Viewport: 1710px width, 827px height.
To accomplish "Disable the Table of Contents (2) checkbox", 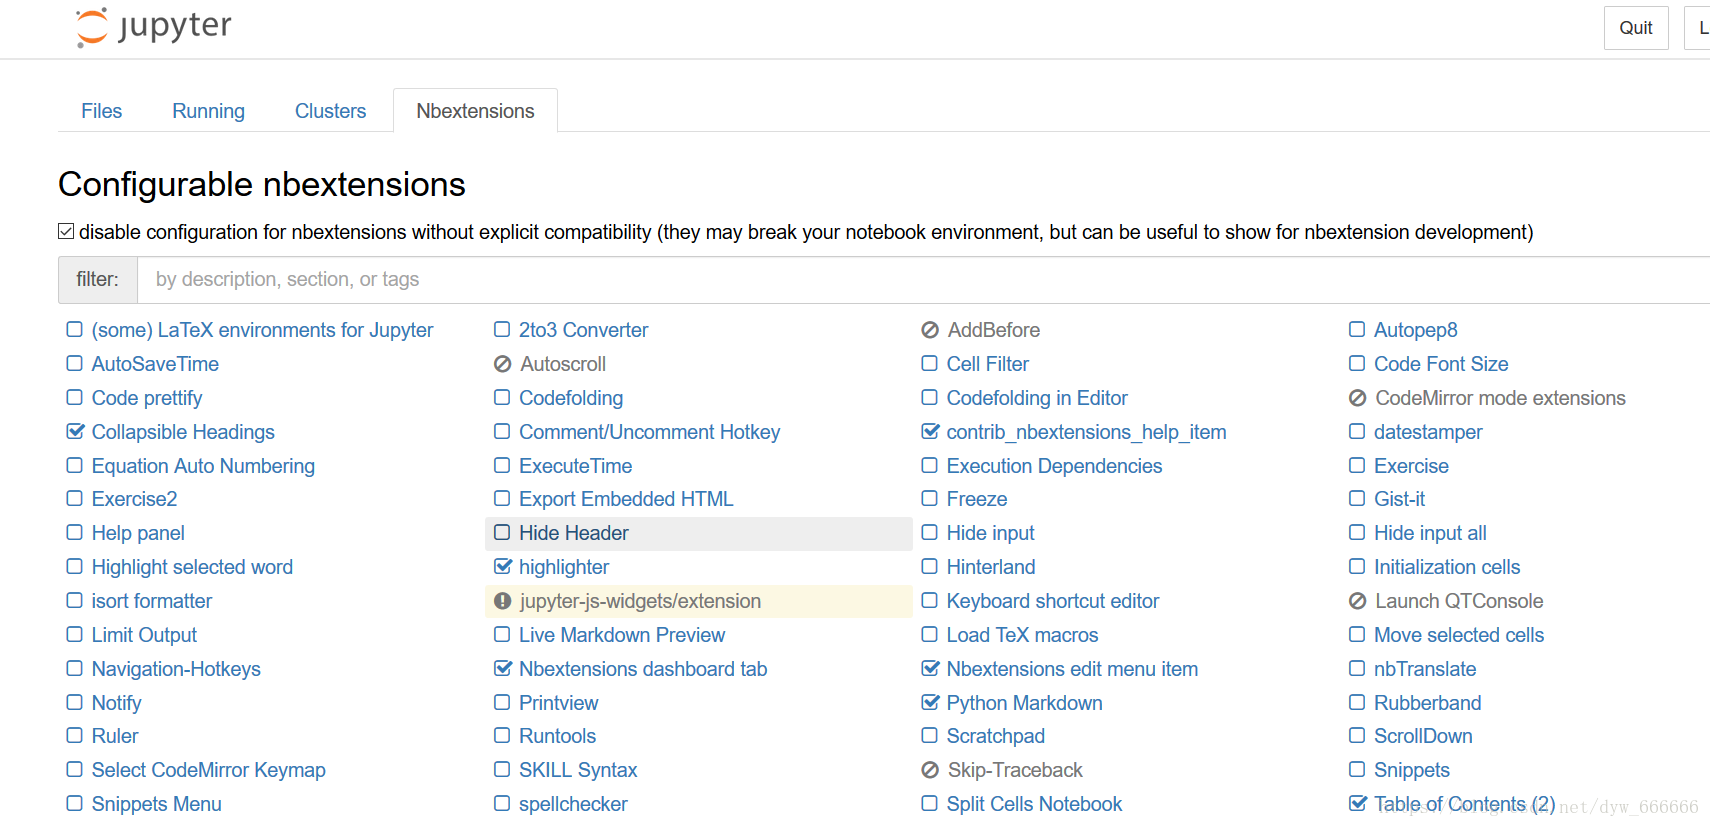I will click(1357, 803).
